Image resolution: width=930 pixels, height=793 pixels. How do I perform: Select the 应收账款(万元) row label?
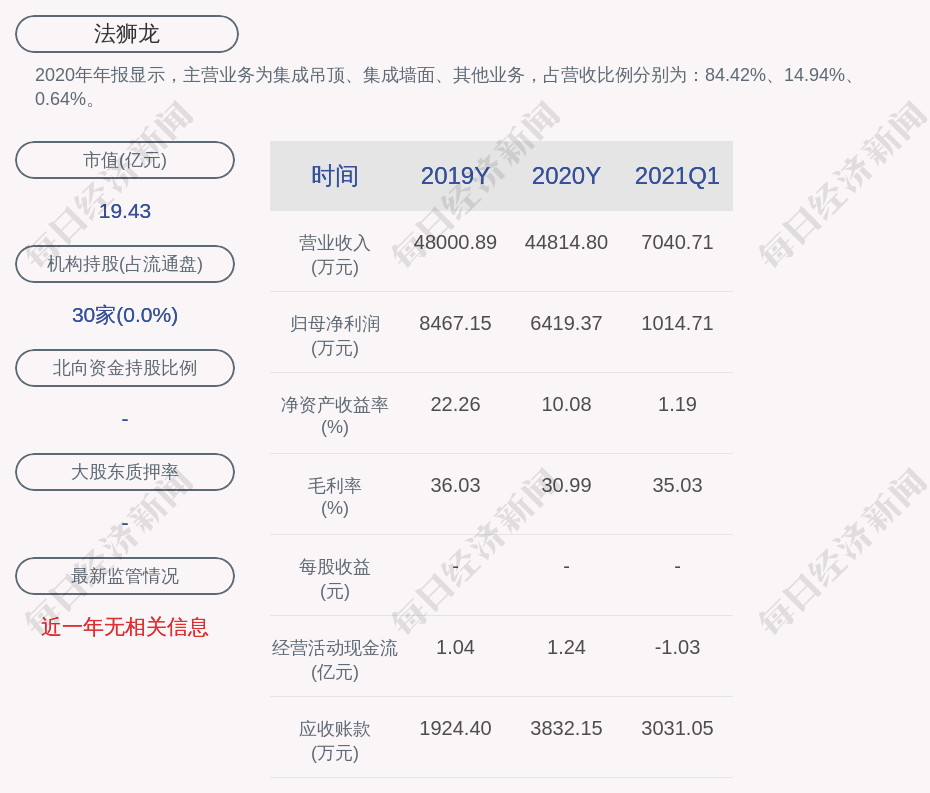[335, 741]
